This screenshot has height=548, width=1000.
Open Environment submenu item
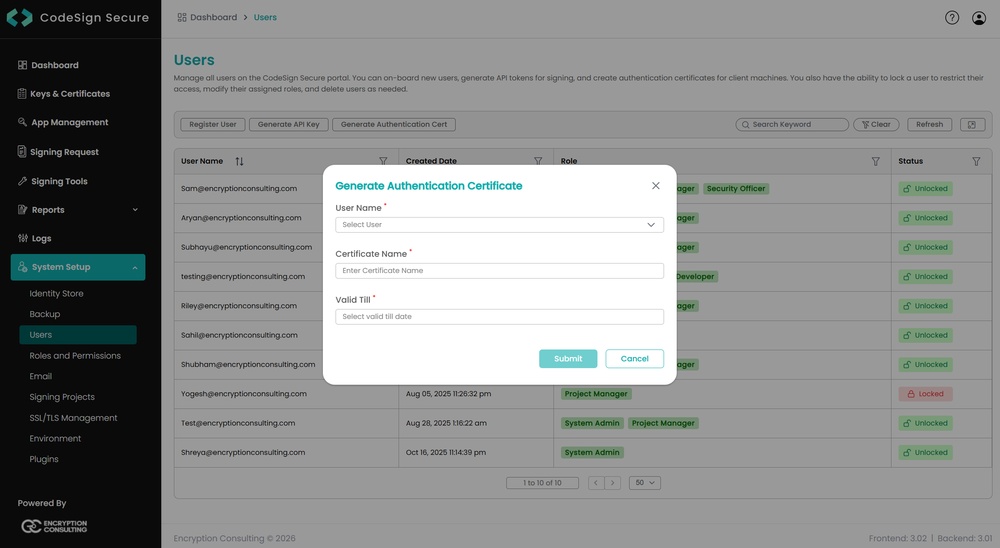click(x=55, y=438)
